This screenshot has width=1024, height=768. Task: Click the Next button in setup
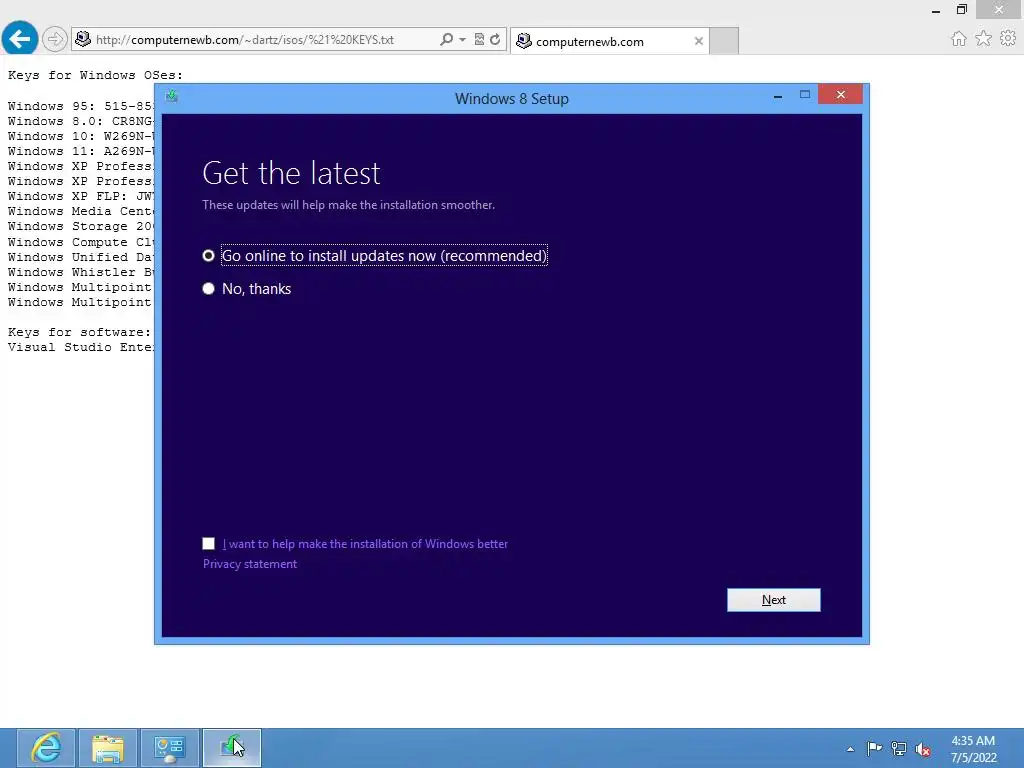(773, 600)
